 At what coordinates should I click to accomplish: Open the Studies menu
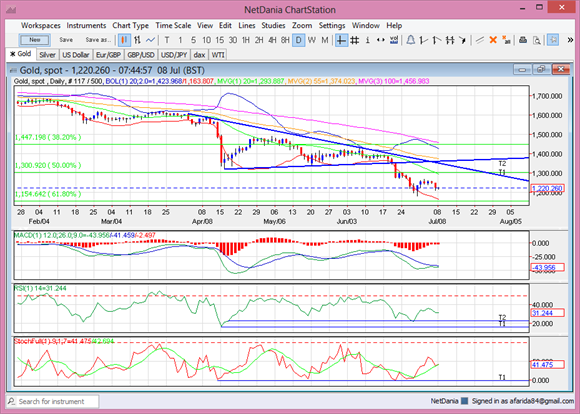273,26
